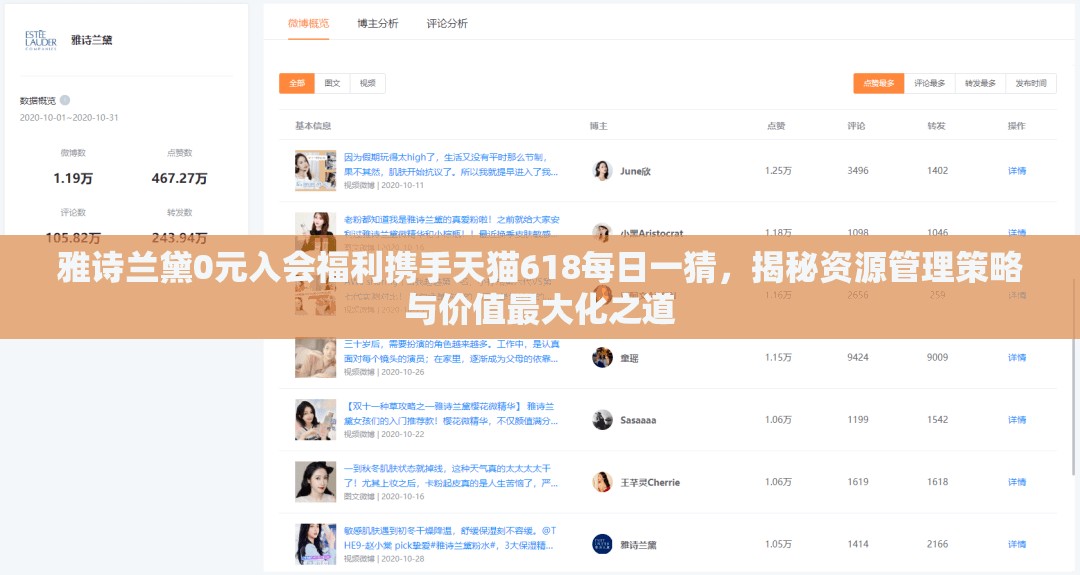Click the 2166 reposts cell
The height and width of the screenshot is (575, 1080).
[x=937, y=544]
